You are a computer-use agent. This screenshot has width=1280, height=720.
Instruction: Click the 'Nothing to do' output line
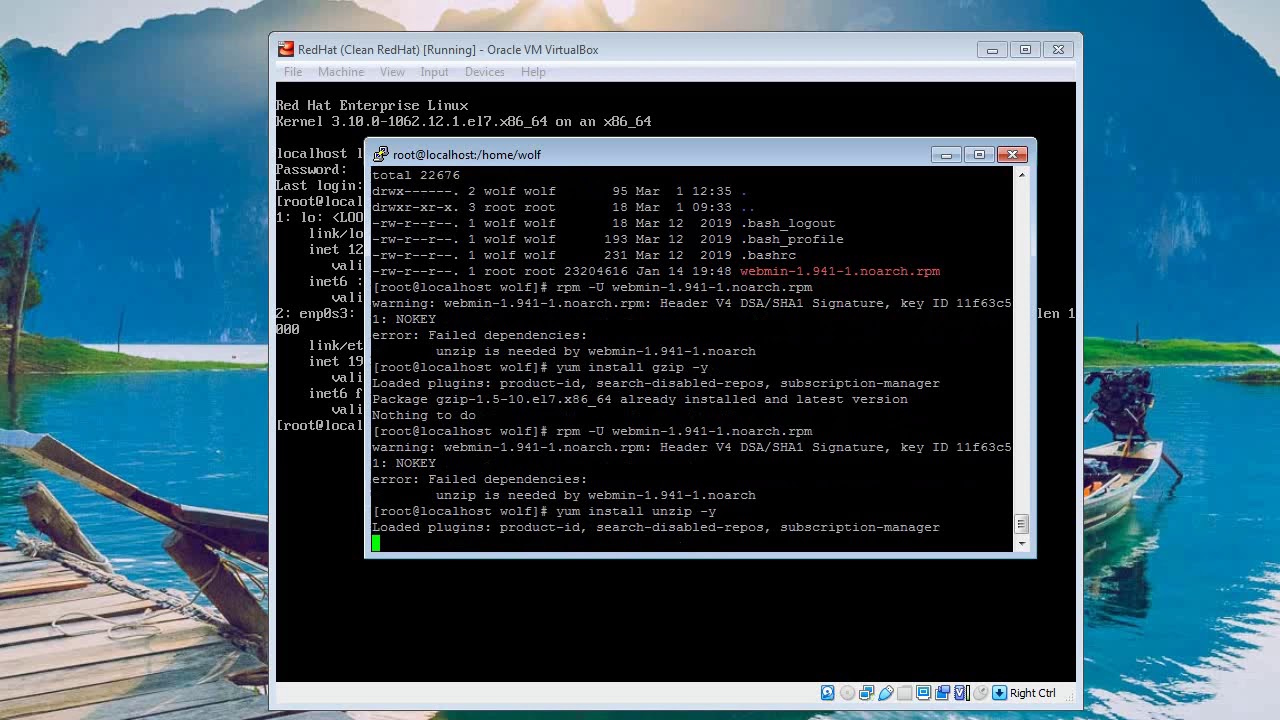click(x=424, y=415)
